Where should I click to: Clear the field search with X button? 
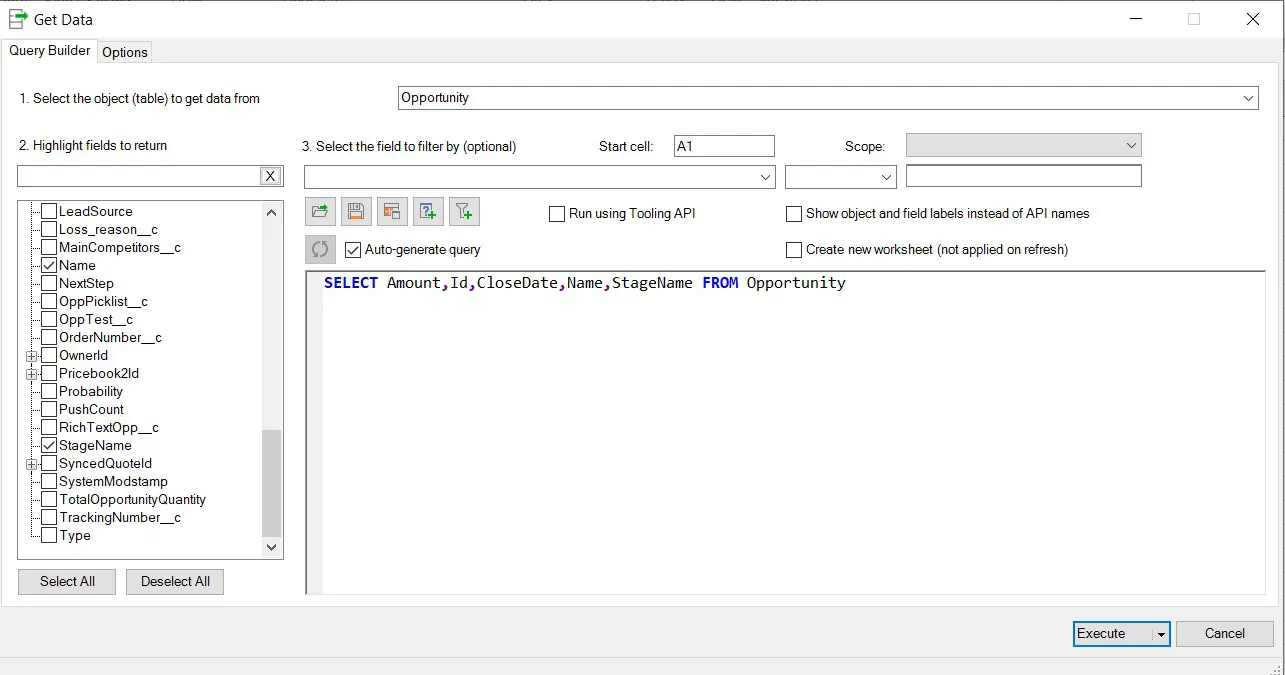270,176
